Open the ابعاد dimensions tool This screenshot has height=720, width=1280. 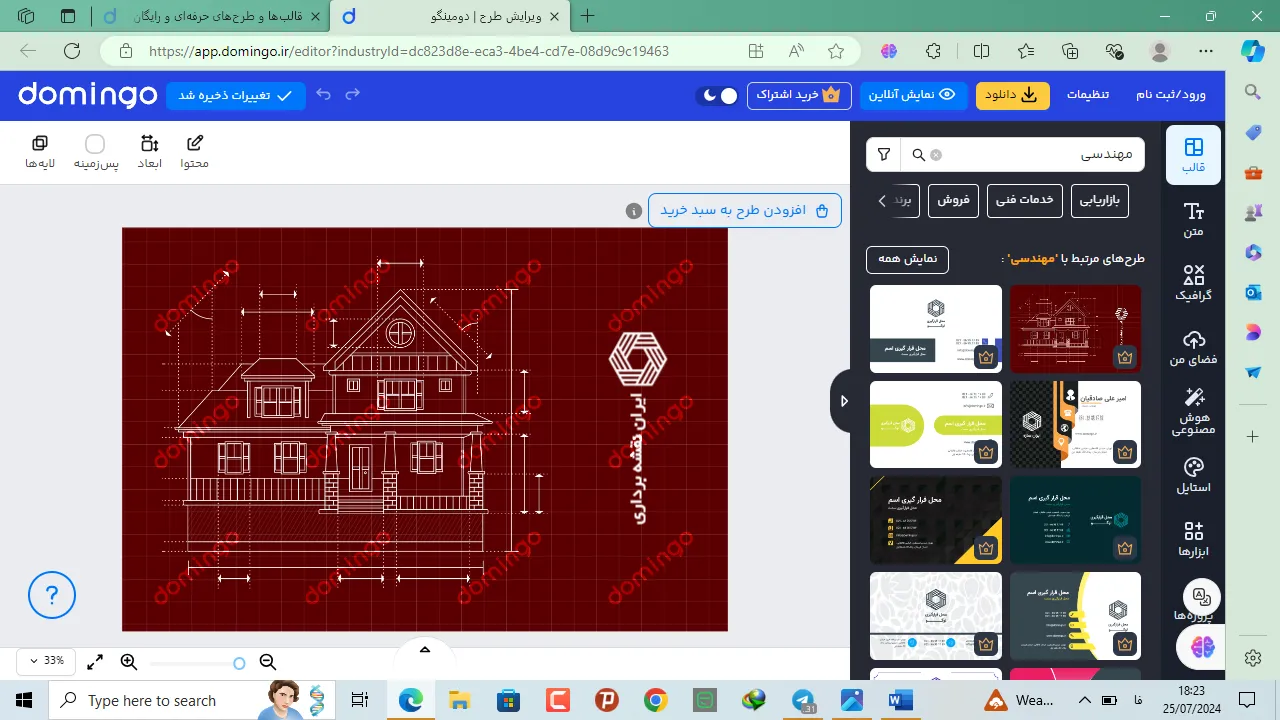(x=149, y=152)
